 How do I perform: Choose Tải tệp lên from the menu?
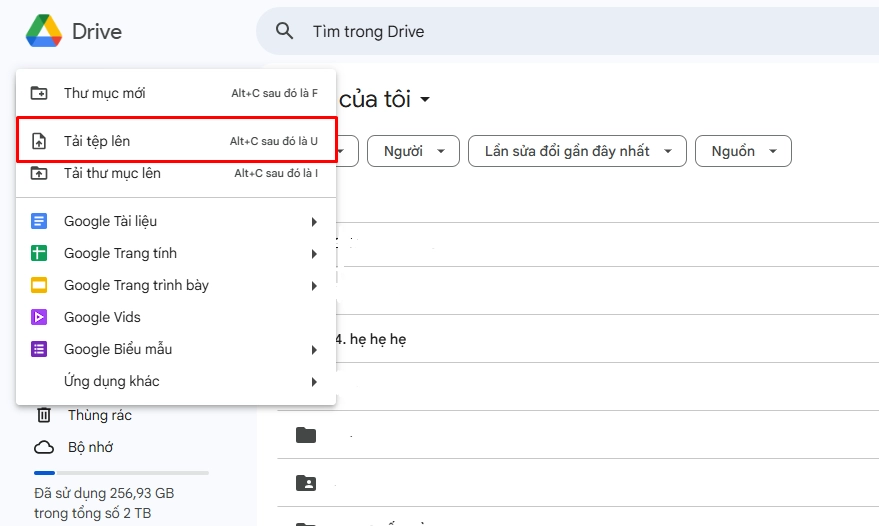click(x=176, y=141)
